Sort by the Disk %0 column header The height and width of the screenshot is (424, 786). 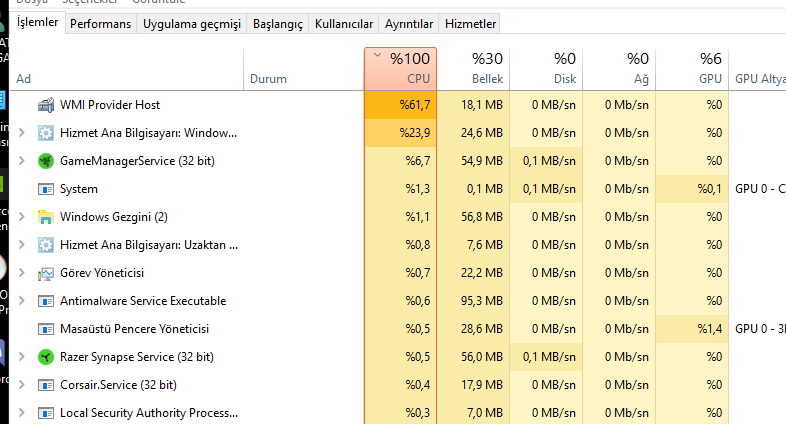(x=546, y=69)
